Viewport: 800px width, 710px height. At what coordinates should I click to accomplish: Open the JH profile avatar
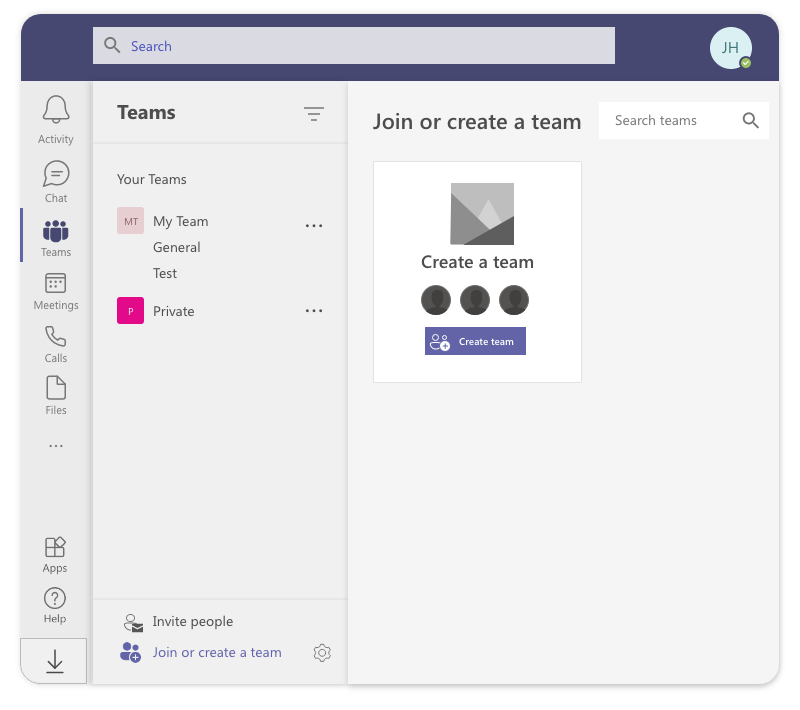tap(731, 48)
